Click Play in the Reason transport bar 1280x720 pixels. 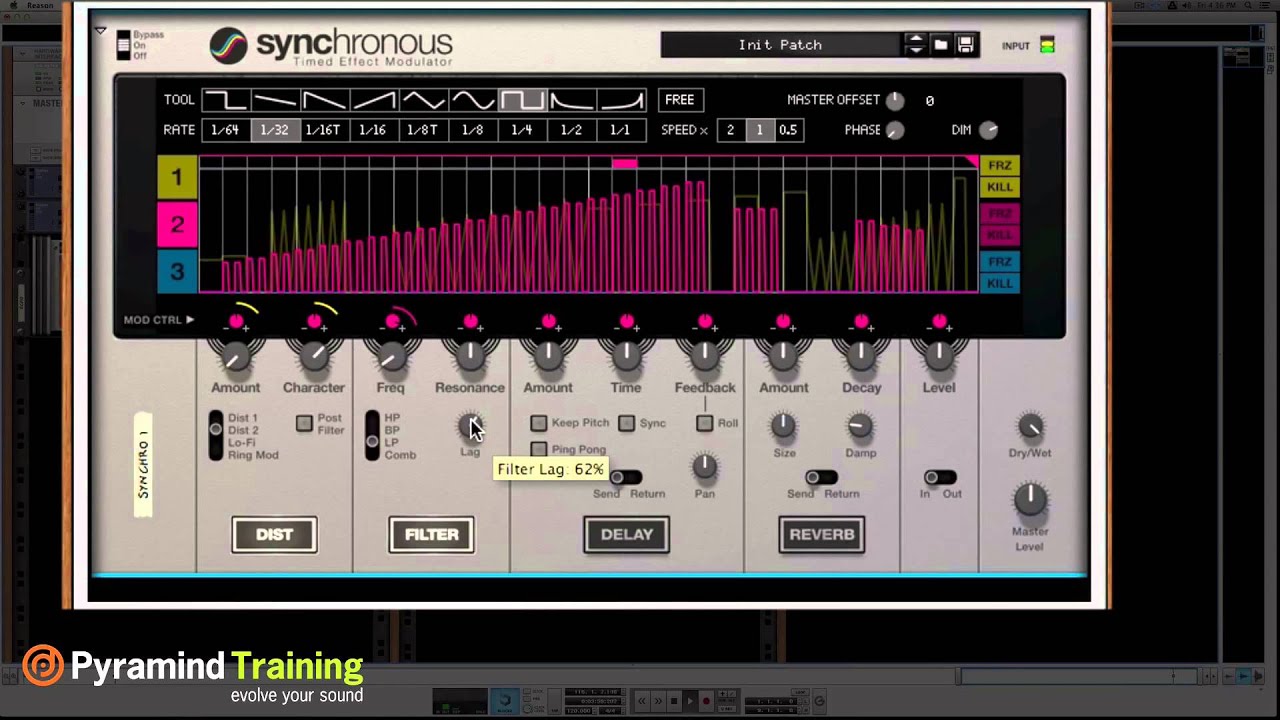pyautogui.click(x=690, y=701)
